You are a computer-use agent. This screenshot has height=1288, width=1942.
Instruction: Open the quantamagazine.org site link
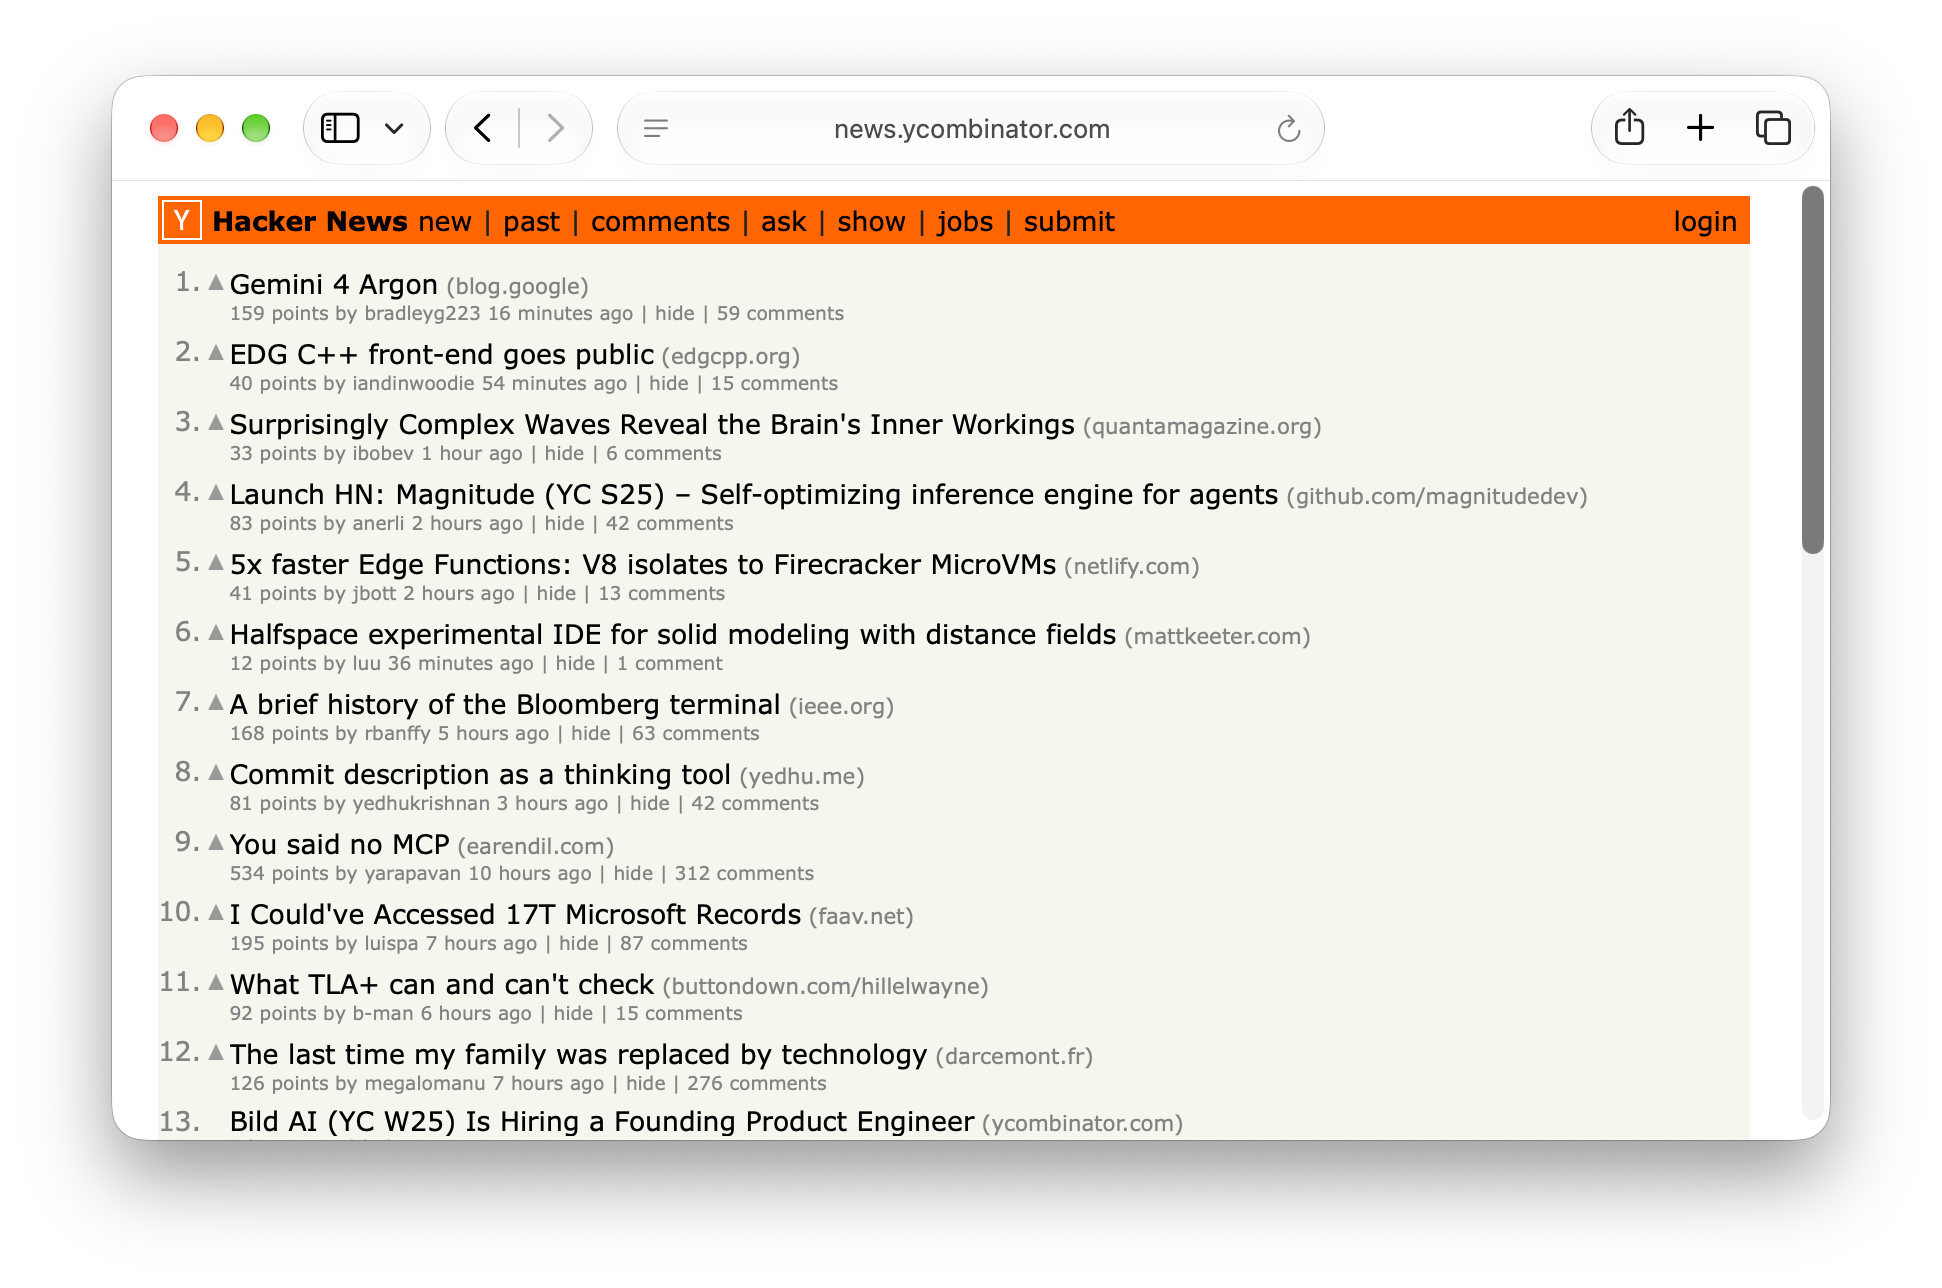1202,427
